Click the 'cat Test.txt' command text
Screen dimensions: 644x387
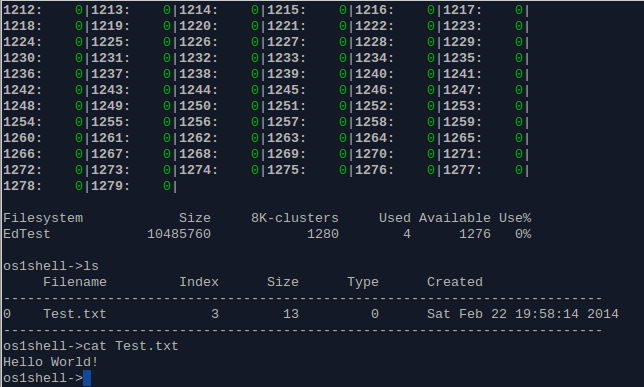pos(131,346)
